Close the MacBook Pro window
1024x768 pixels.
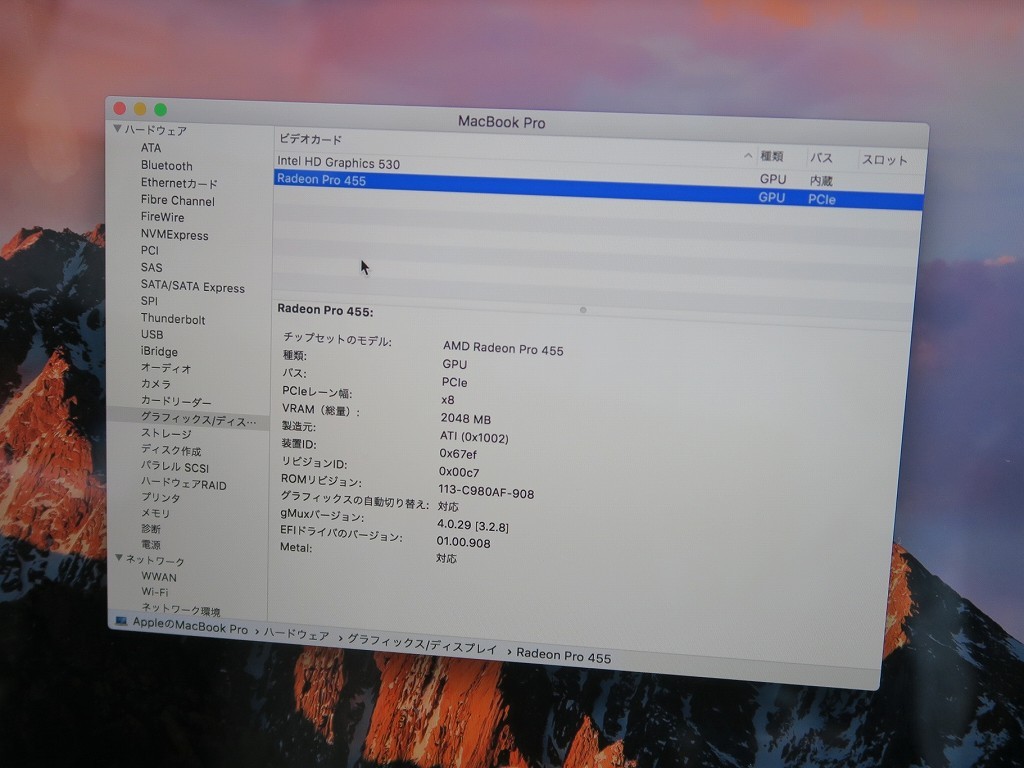(x=120, y=108)
